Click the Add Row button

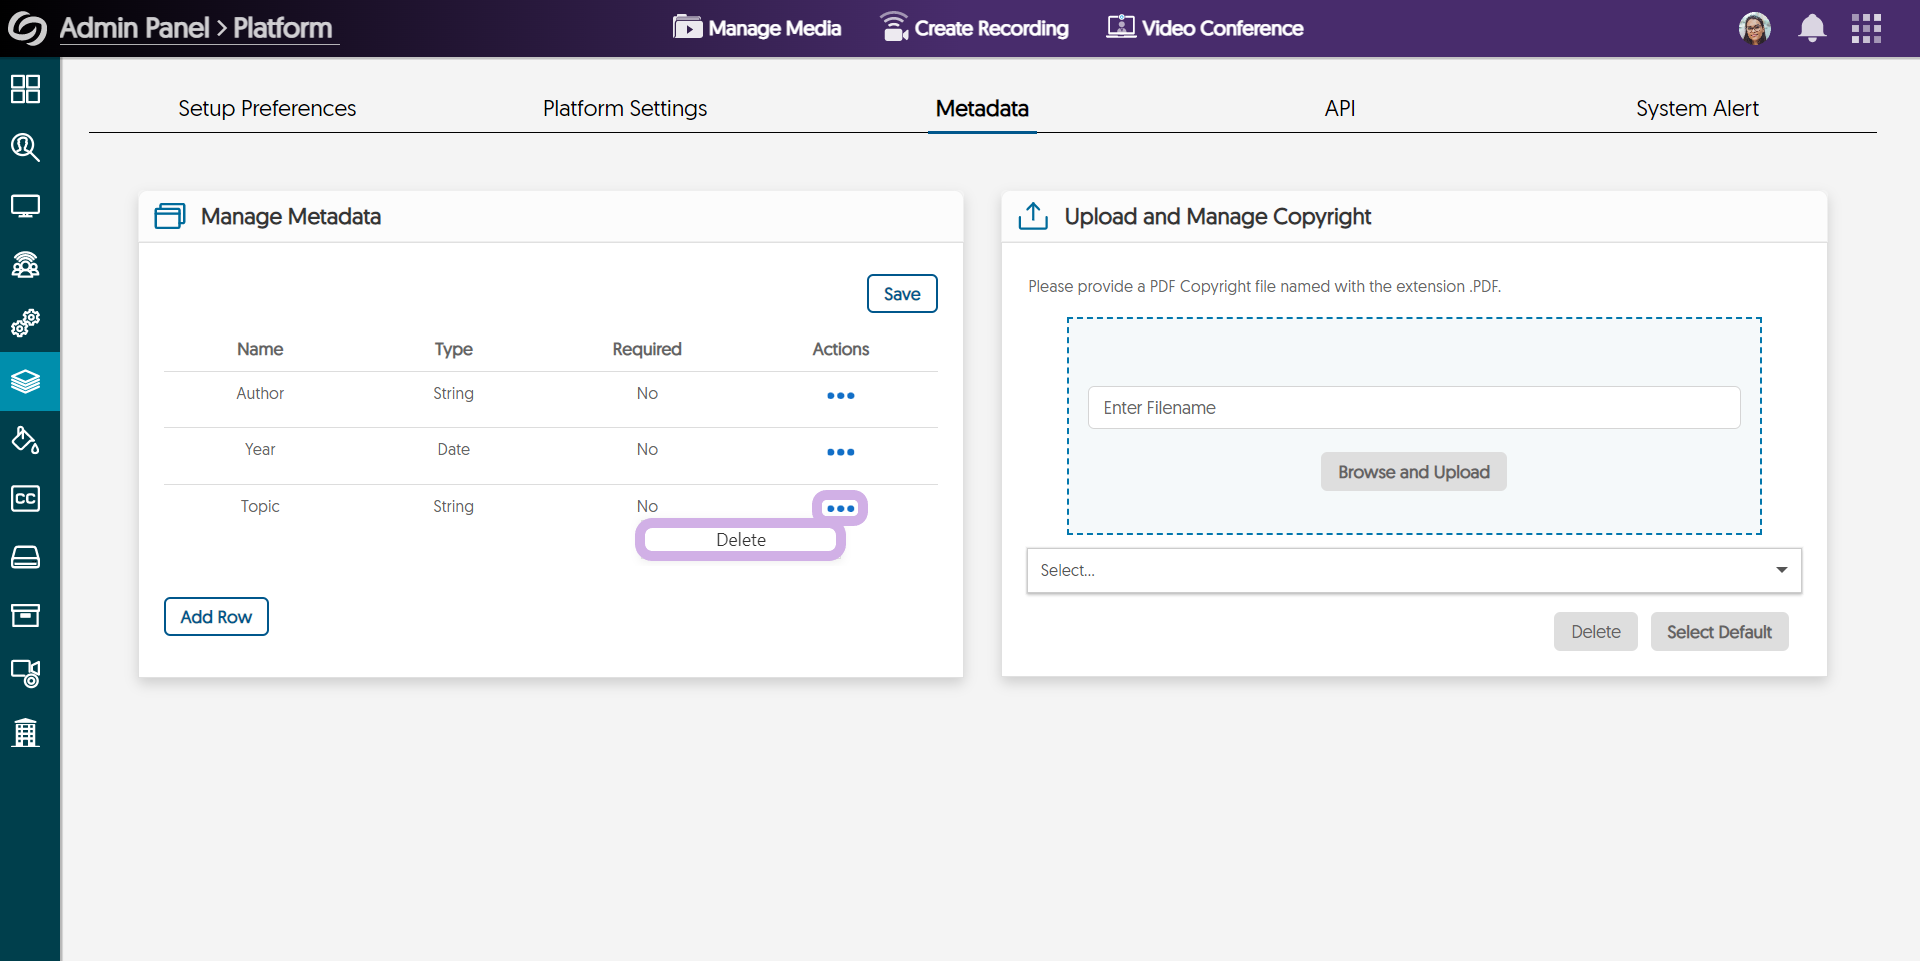tap(216, 617)
